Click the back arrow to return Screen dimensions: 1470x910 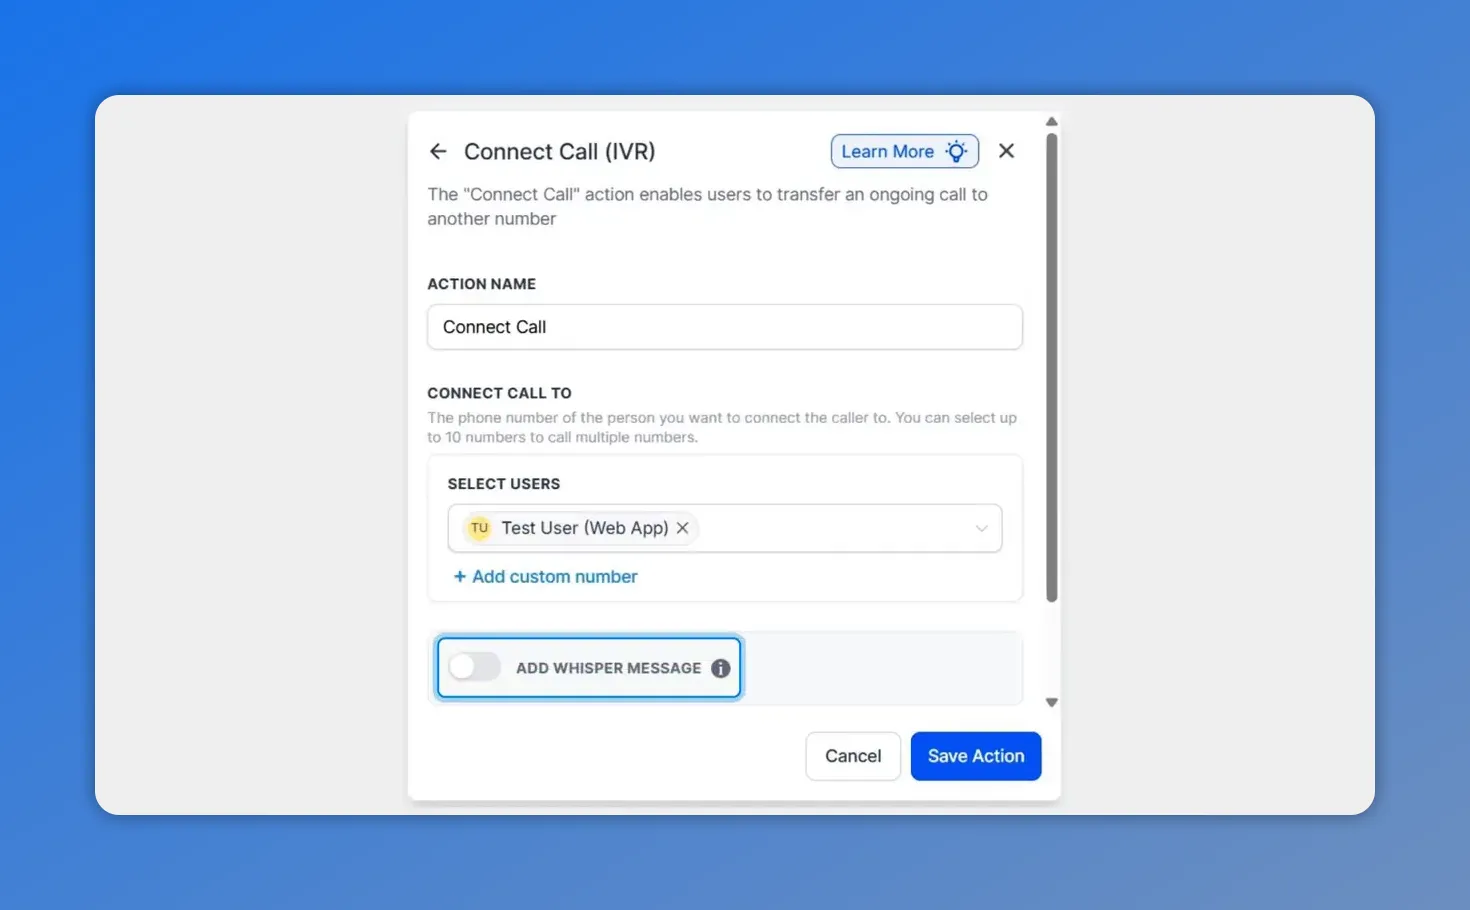(437, 151)
